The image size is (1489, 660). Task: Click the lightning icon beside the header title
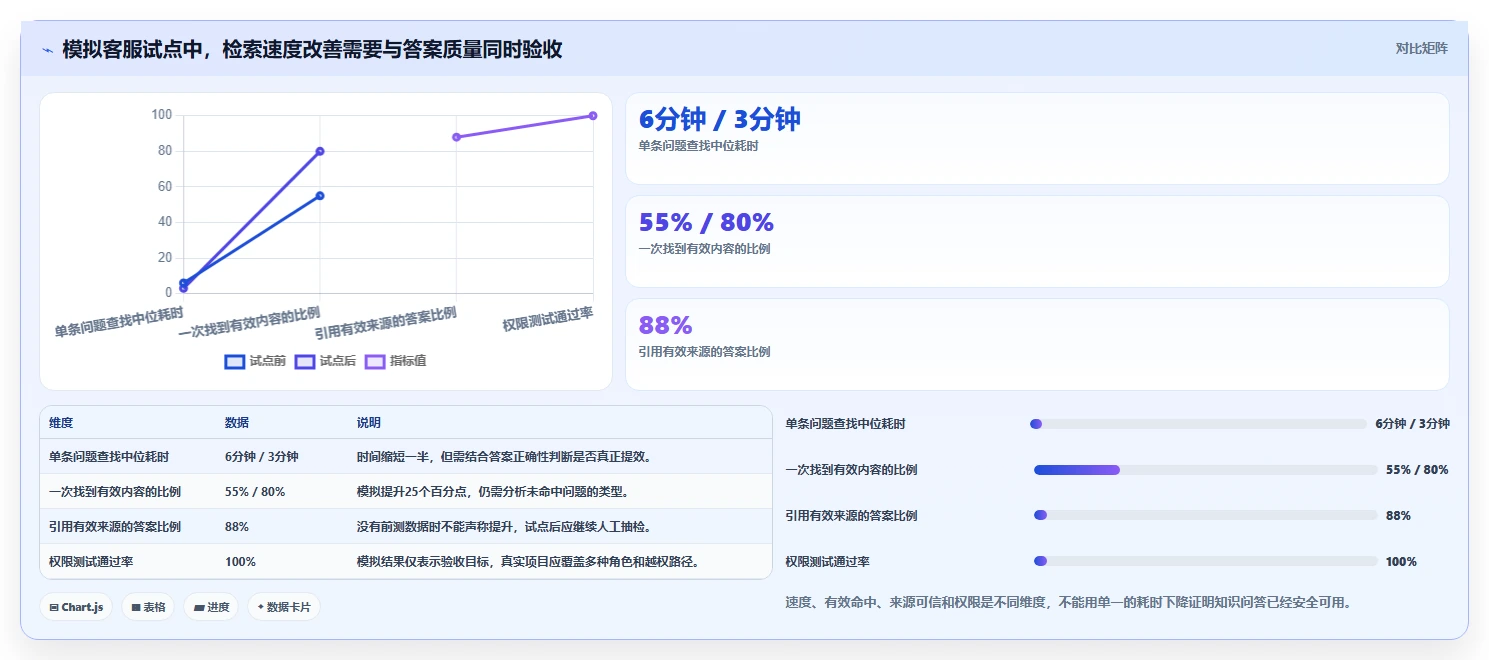tap(47, 49)
